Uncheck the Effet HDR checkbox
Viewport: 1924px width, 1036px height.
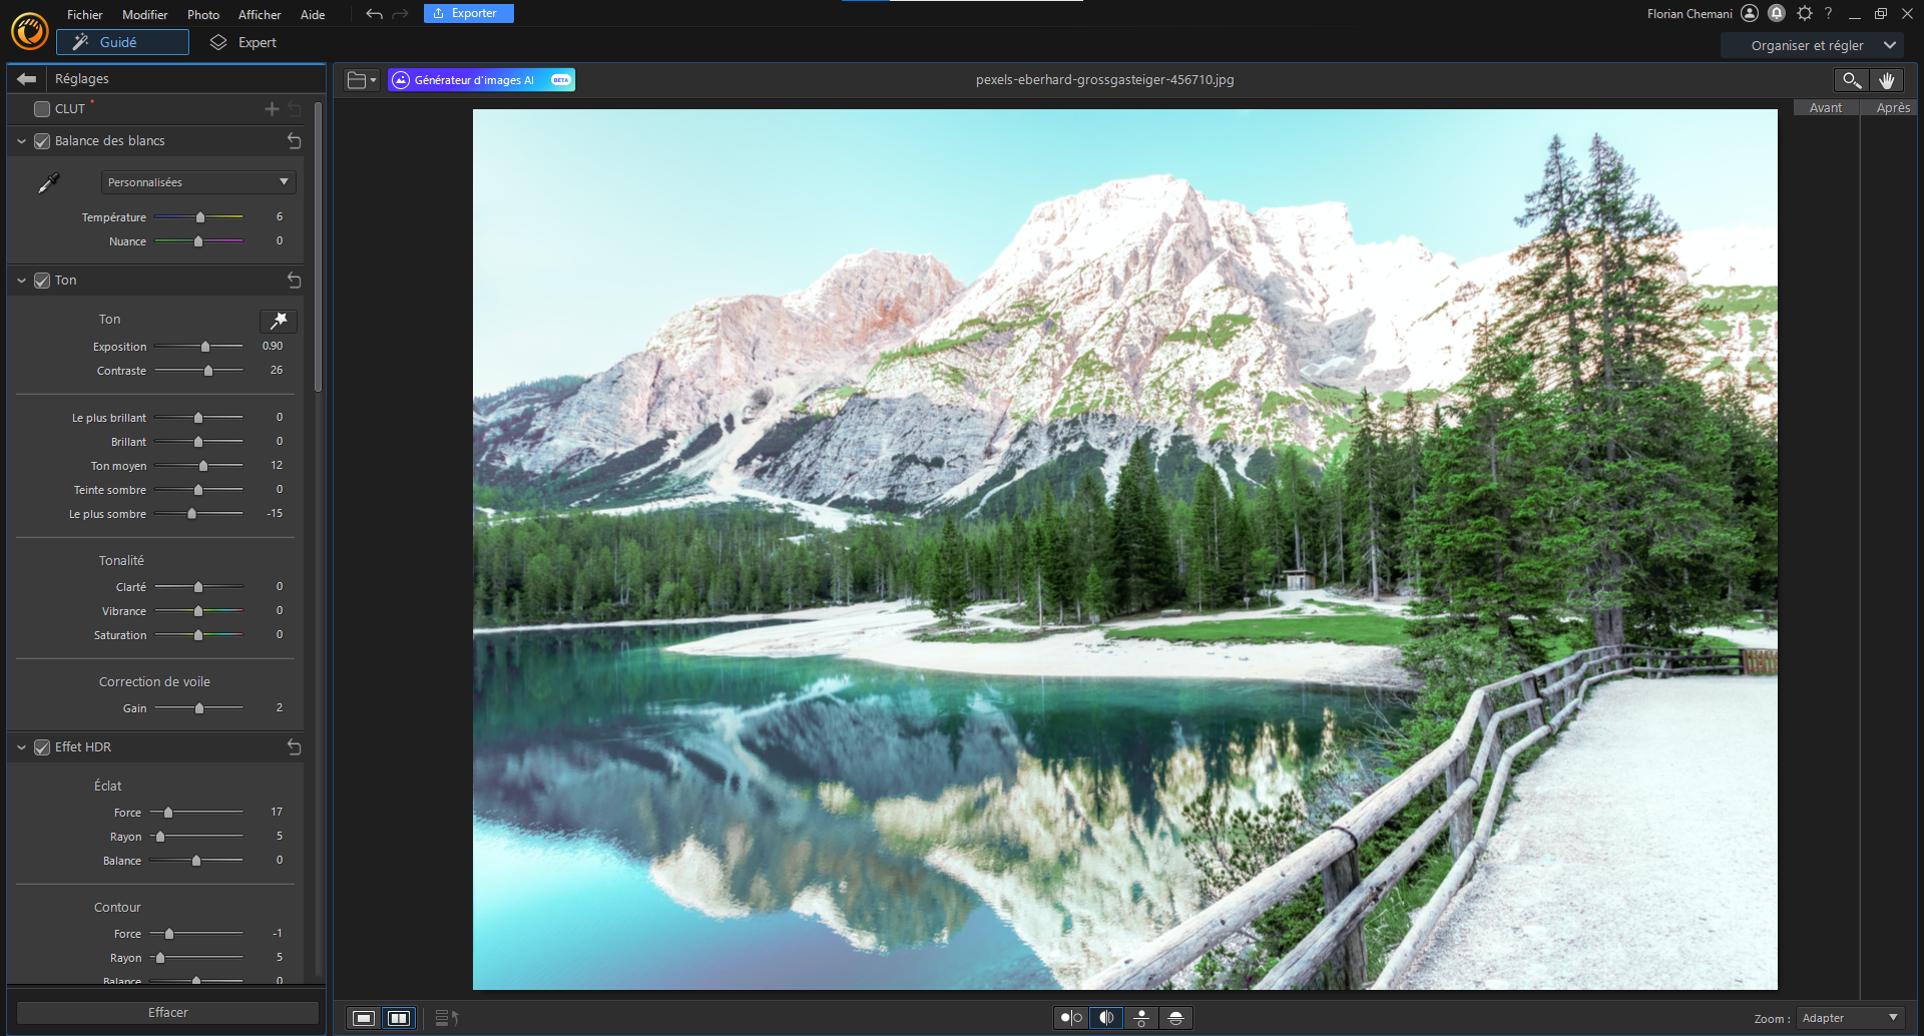click(41, 746)
